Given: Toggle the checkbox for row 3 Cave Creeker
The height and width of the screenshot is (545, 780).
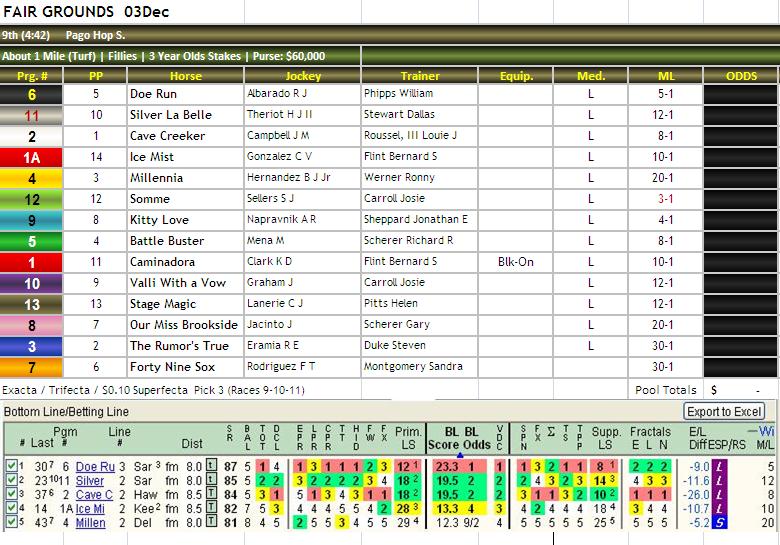Looking at the screenshot, I should coord(11,494).
